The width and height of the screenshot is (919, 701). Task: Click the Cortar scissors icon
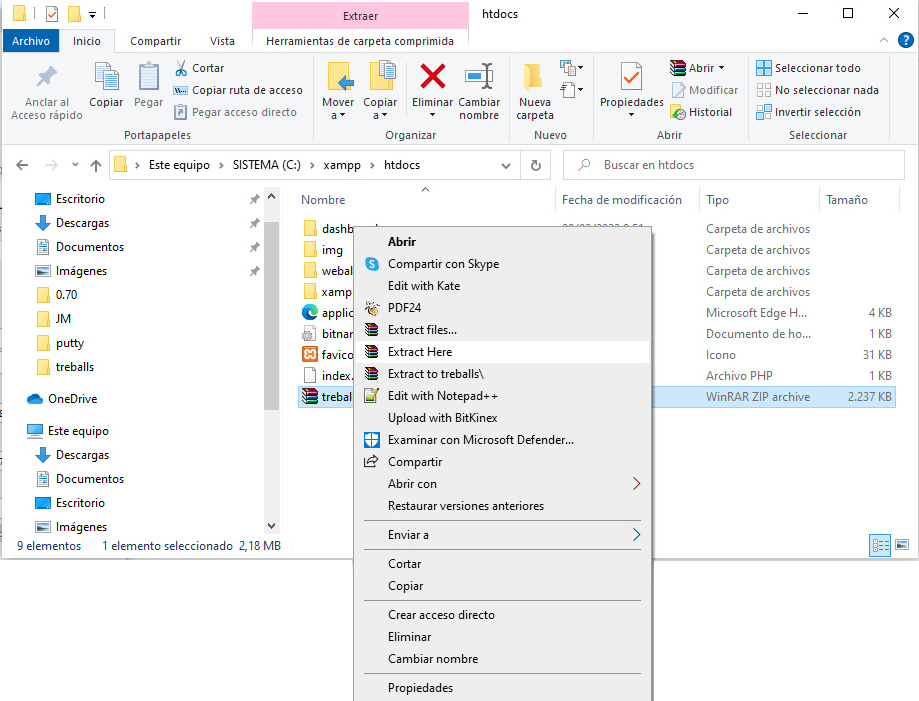pos(181,68)
